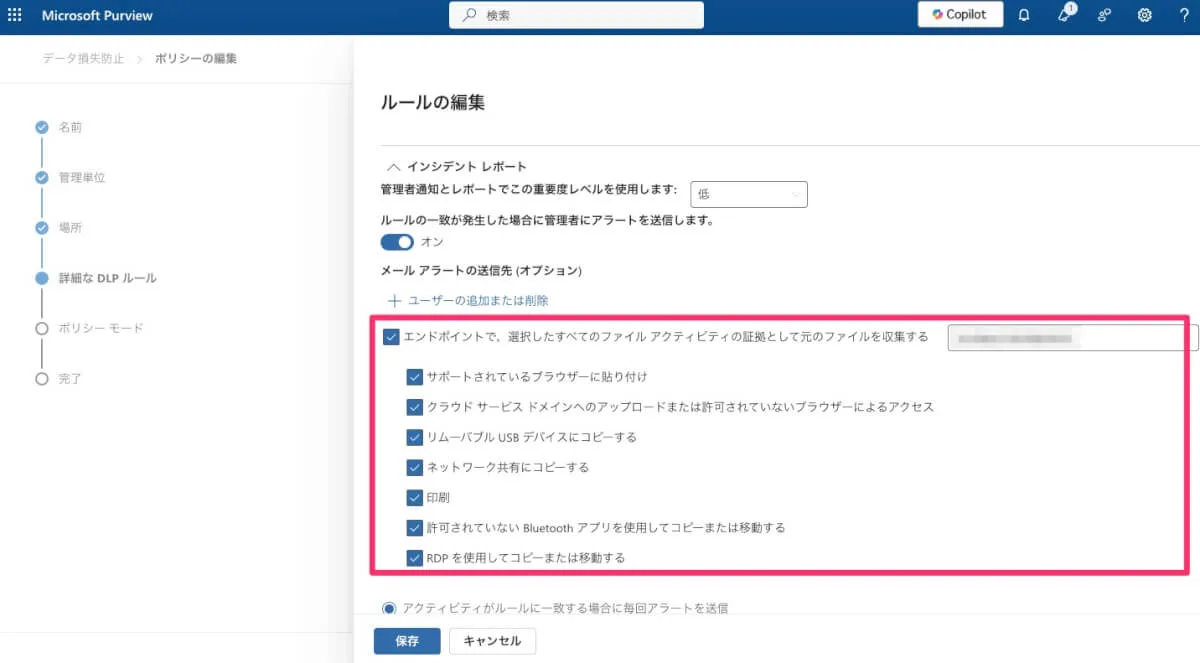Click the 検索 search box
This screenshot has width=1200, height=663.
click(x=576, y=15)
